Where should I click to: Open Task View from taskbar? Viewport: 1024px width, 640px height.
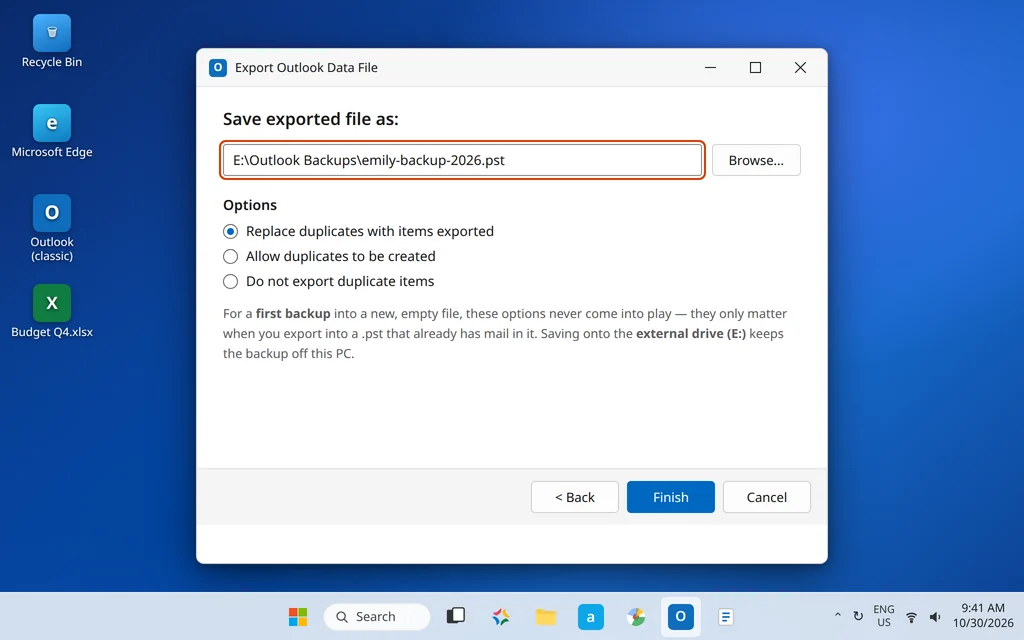coord(456,616)
